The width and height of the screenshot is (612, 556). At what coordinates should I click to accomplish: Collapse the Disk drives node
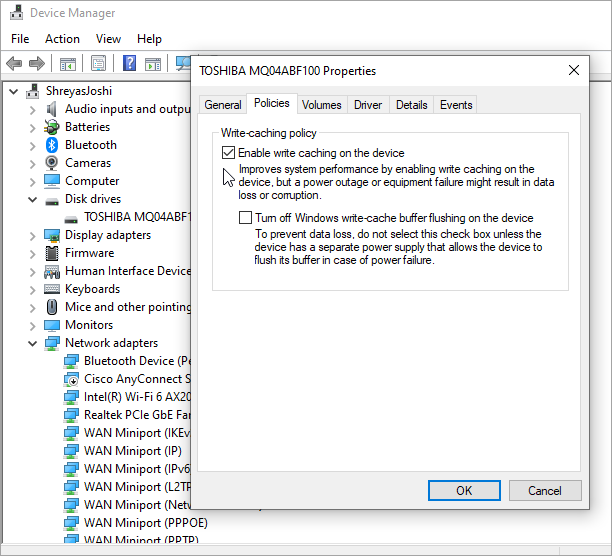click(x=33, y=199)
